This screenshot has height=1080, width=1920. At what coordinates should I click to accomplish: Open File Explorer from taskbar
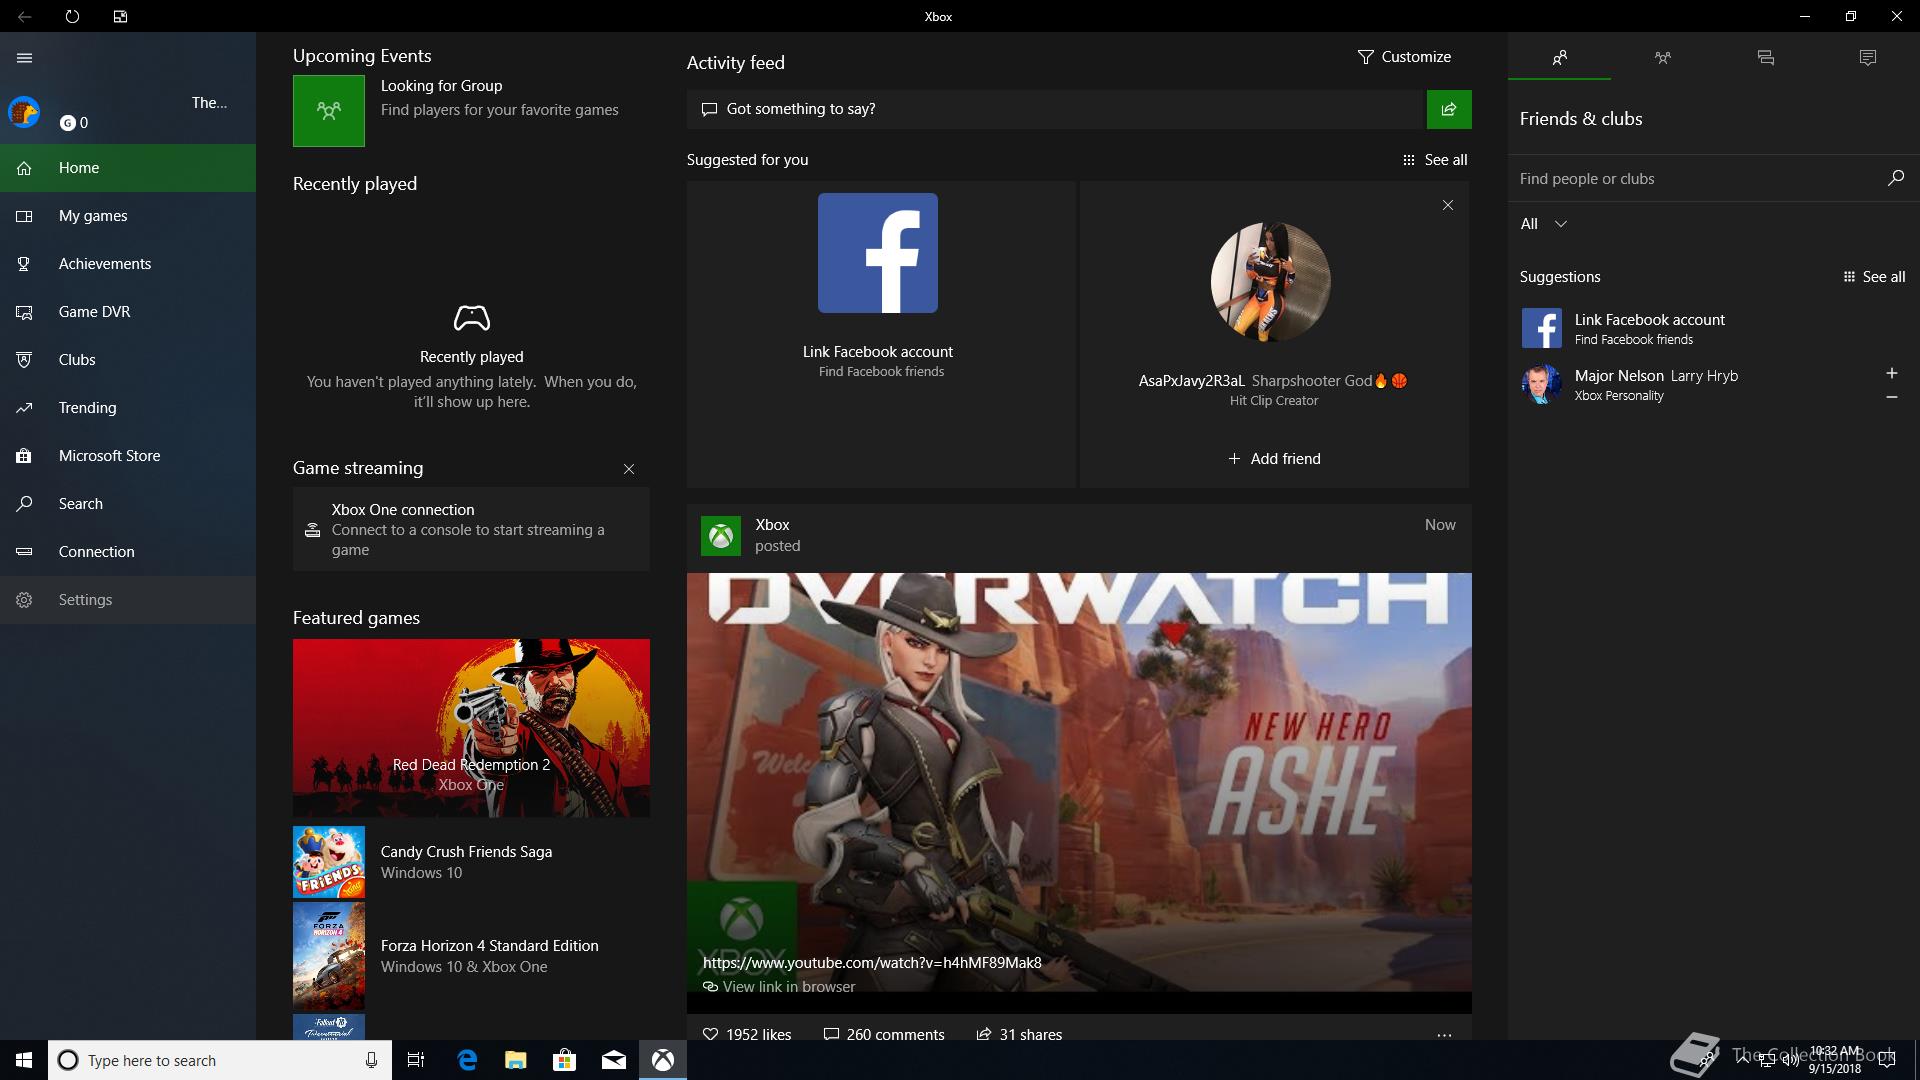(516, 1060)
